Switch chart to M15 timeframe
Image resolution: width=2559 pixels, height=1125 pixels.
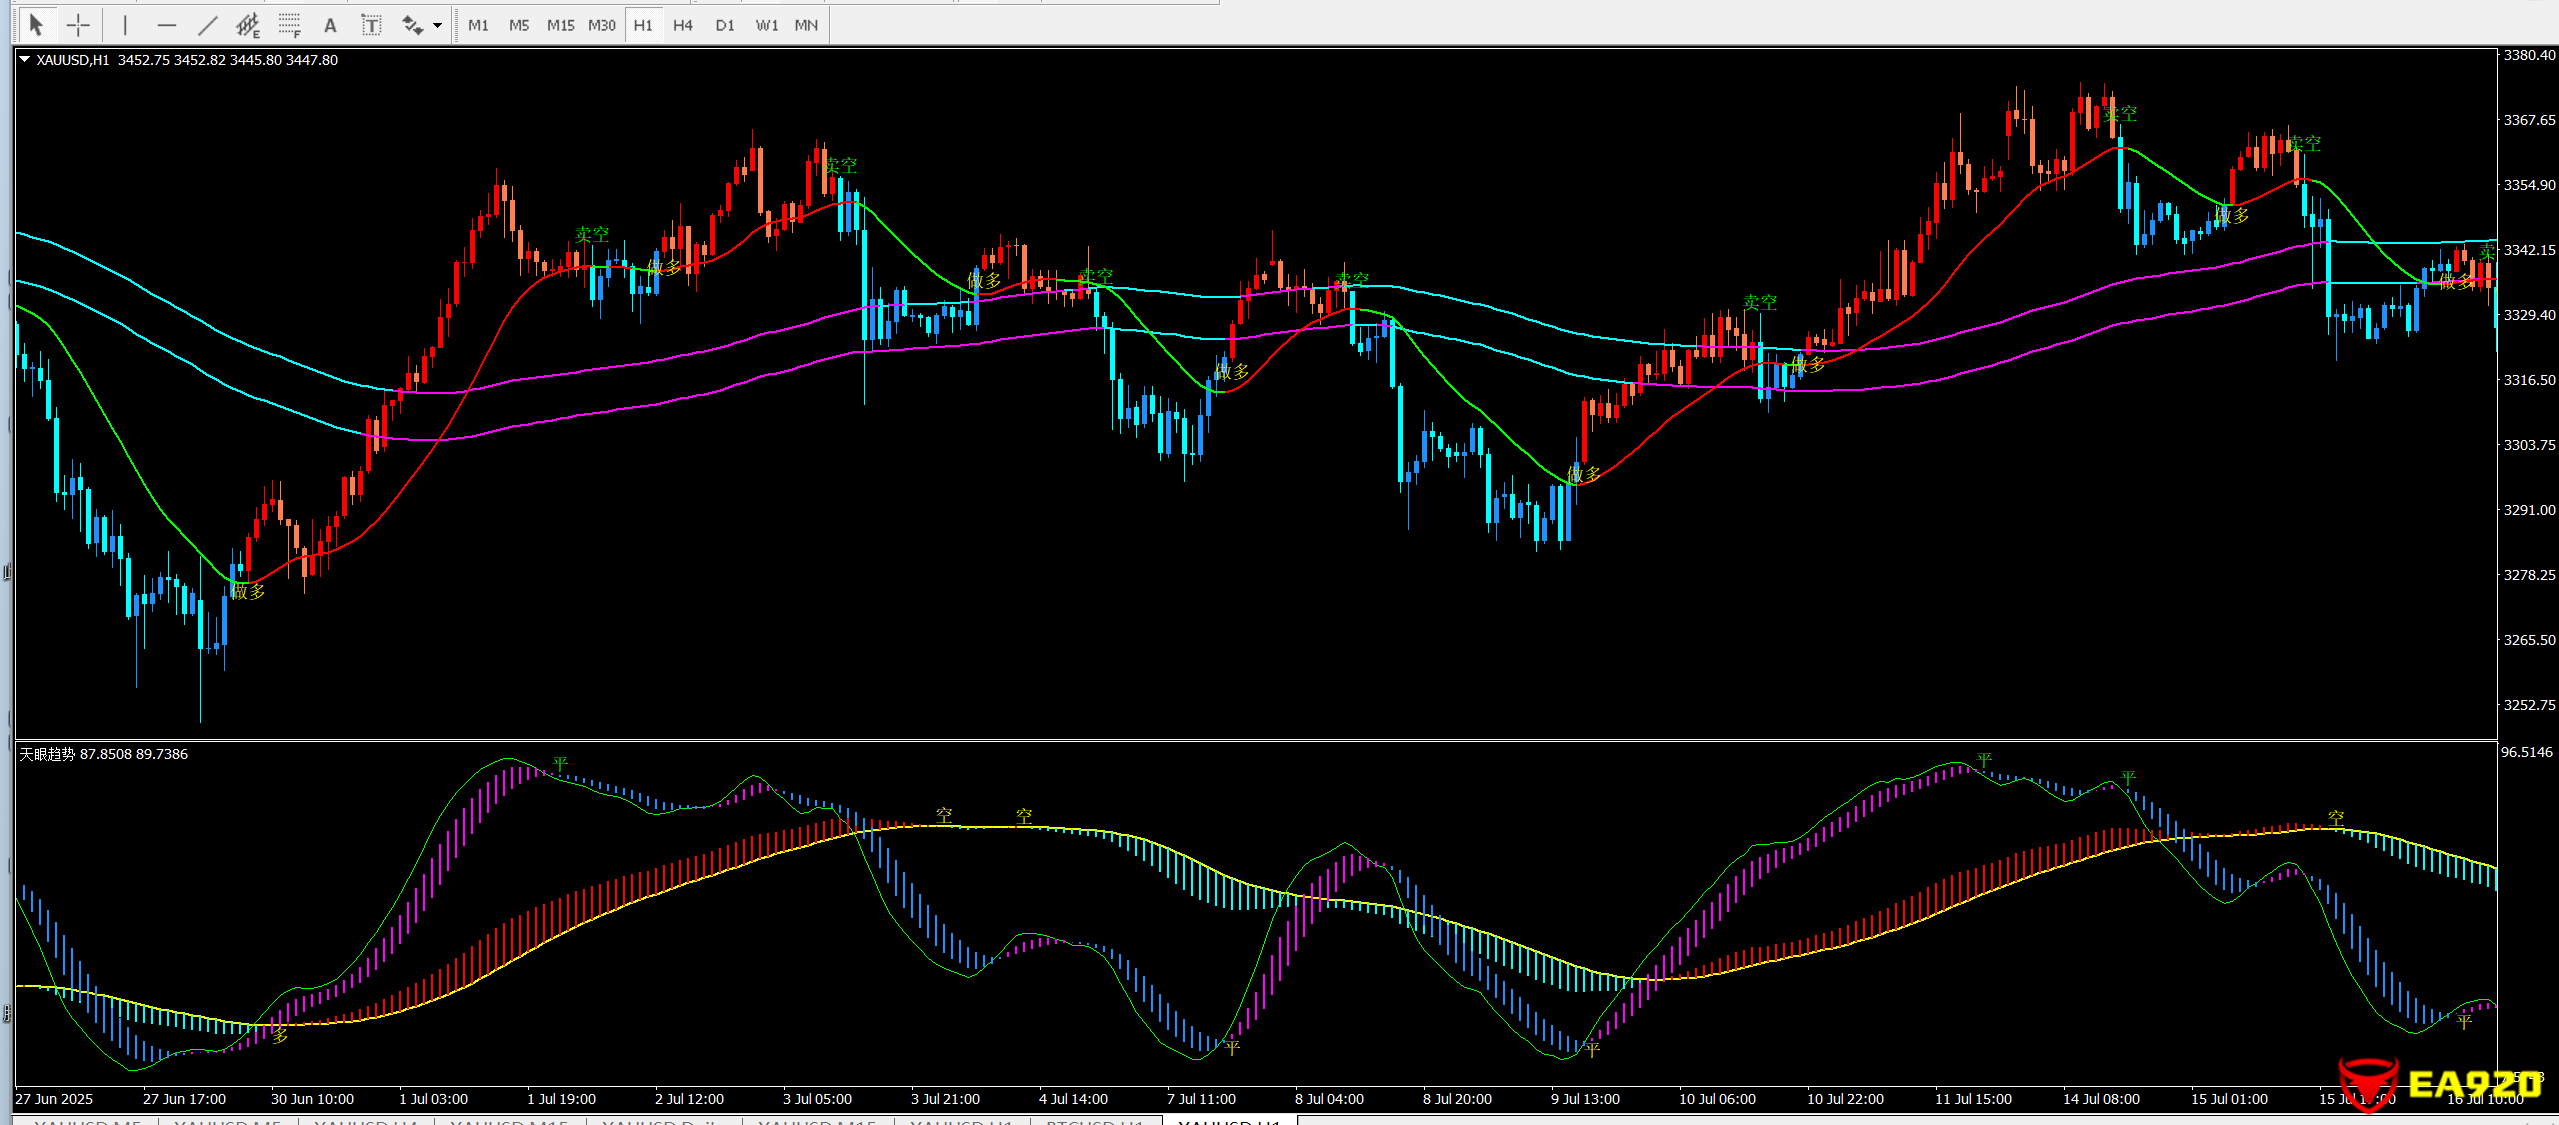(x=560, y=25)
